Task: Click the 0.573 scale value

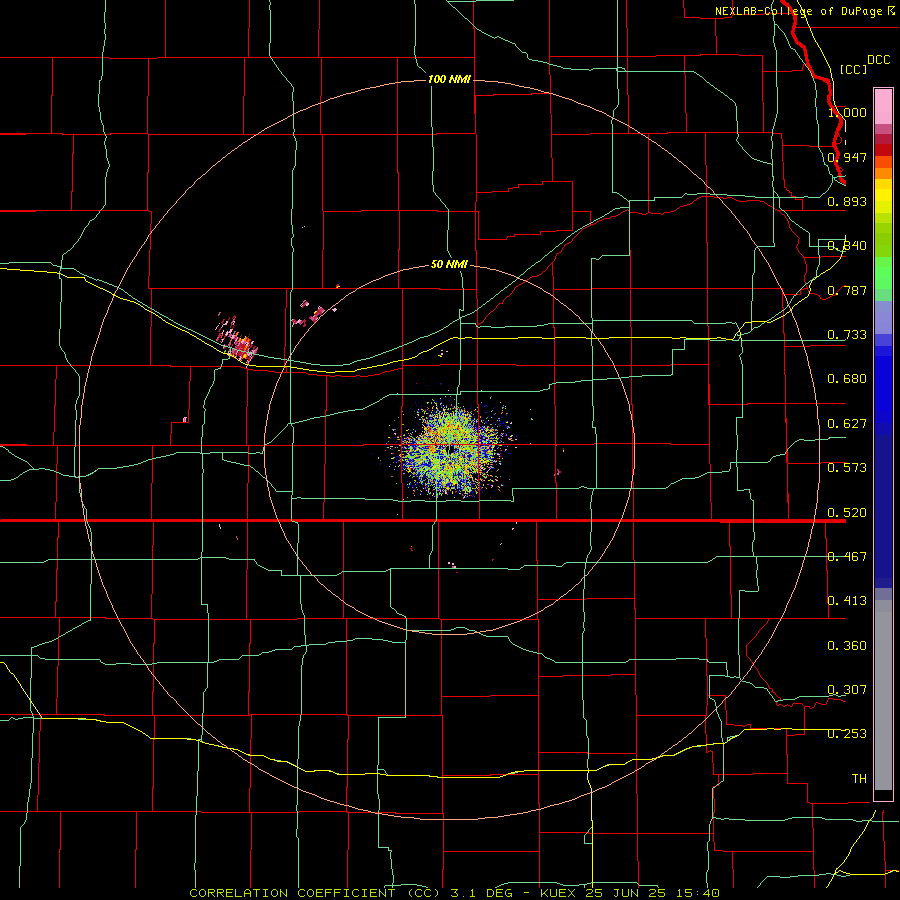Action: tap(847, 468)
